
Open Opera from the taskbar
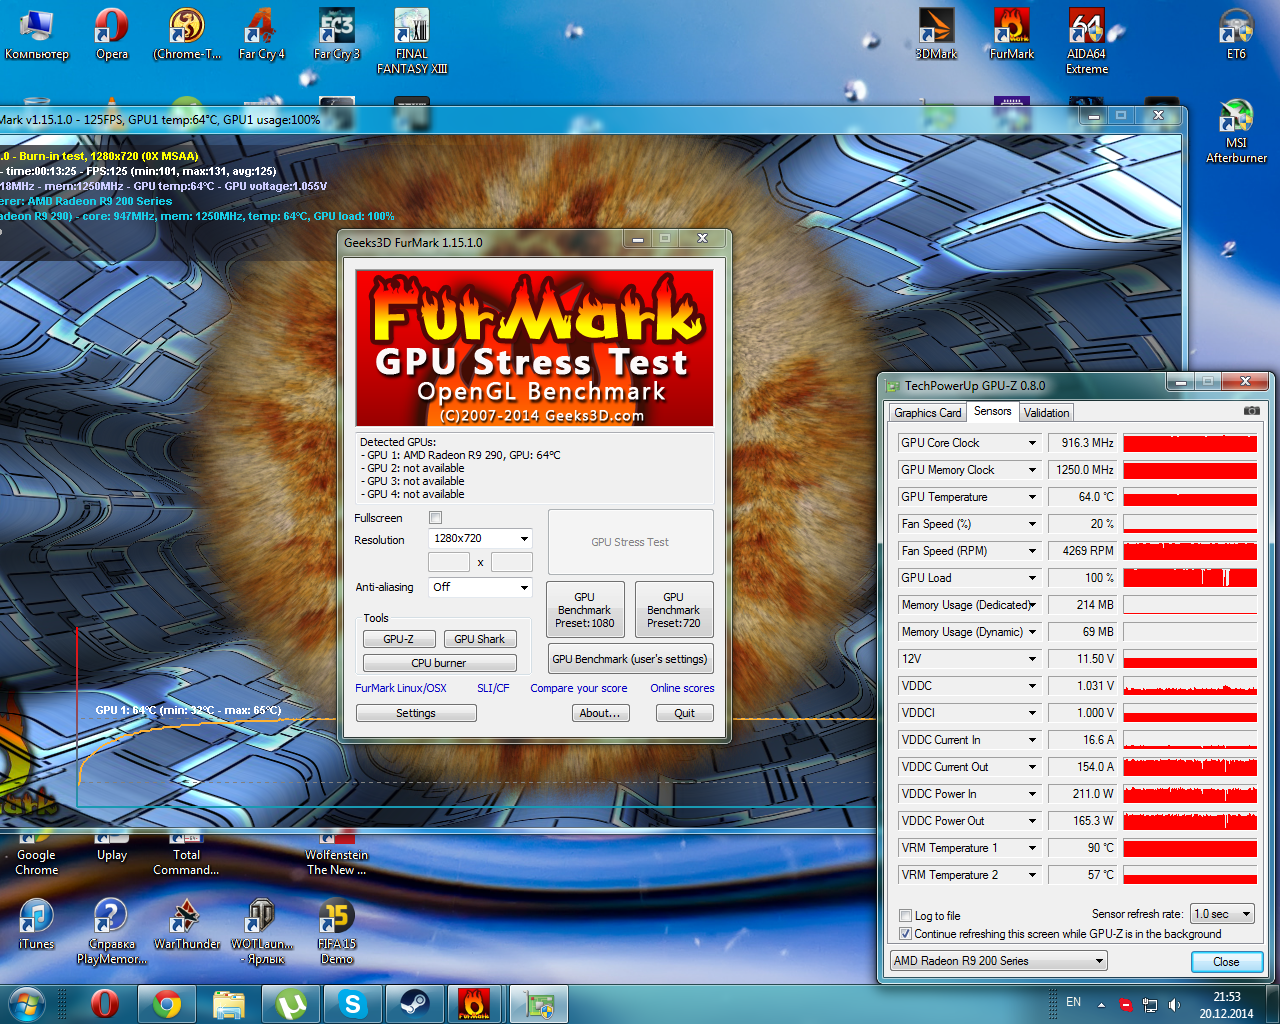pyautogui.click(x=104, y=1004)
